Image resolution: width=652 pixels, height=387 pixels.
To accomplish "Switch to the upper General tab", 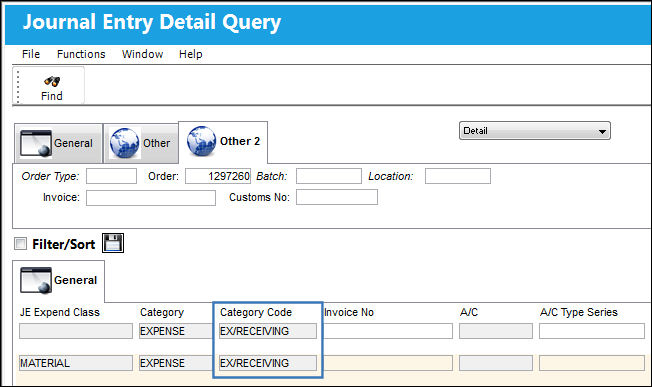I will (x=58, y=143).
